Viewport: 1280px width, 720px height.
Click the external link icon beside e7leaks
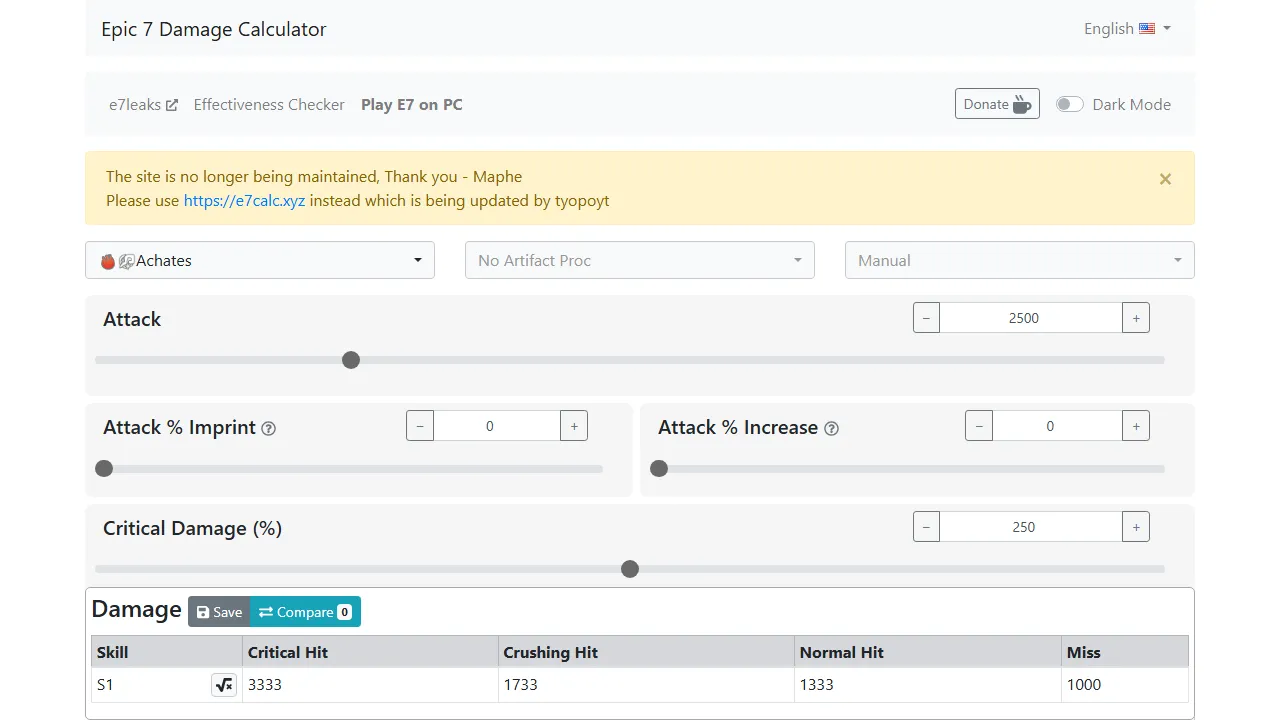click(x=171, y=103)
